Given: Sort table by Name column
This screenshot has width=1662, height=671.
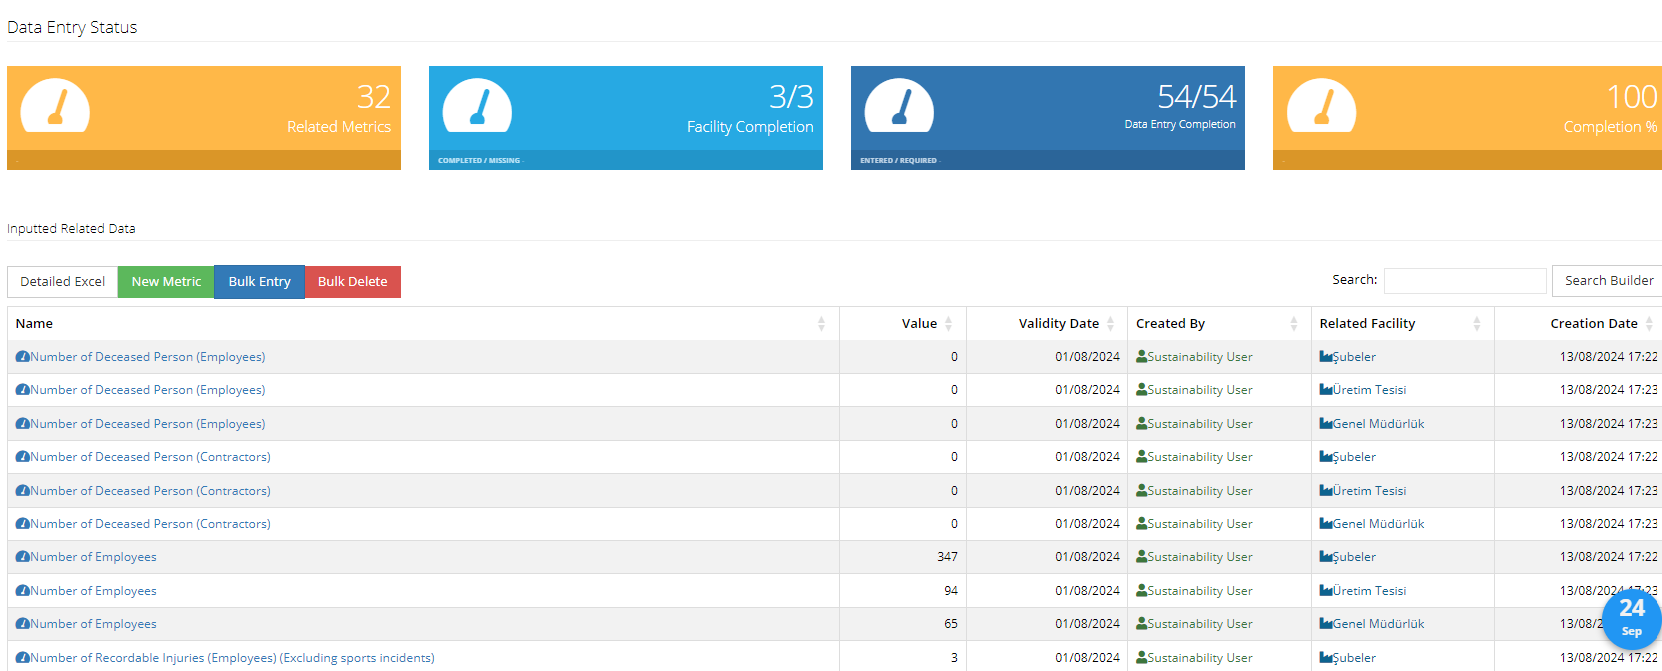Looking at the screenshot, I should click(x=422, y=324).
